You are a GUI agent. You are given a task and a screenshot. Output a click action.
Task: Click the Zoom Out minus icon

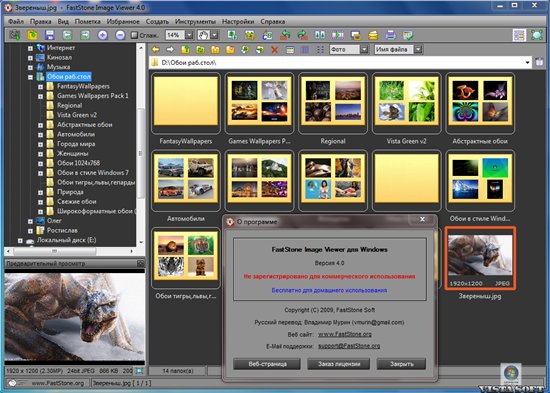tap(120, 35)
